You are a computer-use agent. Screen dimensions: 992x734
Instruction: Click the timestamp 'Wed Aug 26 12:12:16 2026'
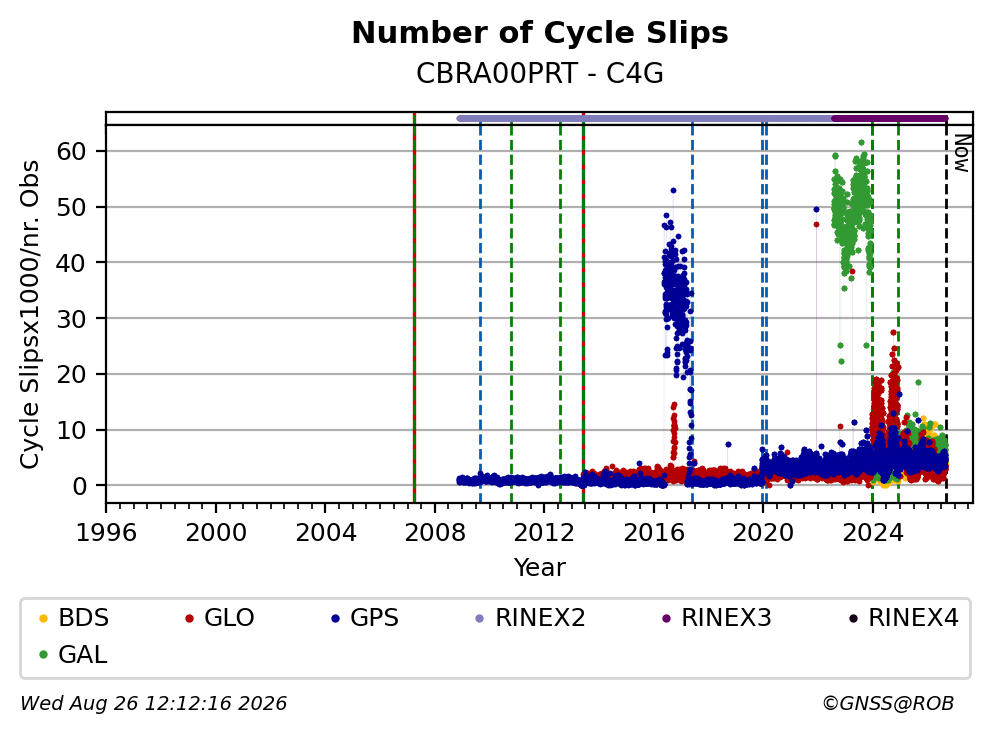(154, 704)
